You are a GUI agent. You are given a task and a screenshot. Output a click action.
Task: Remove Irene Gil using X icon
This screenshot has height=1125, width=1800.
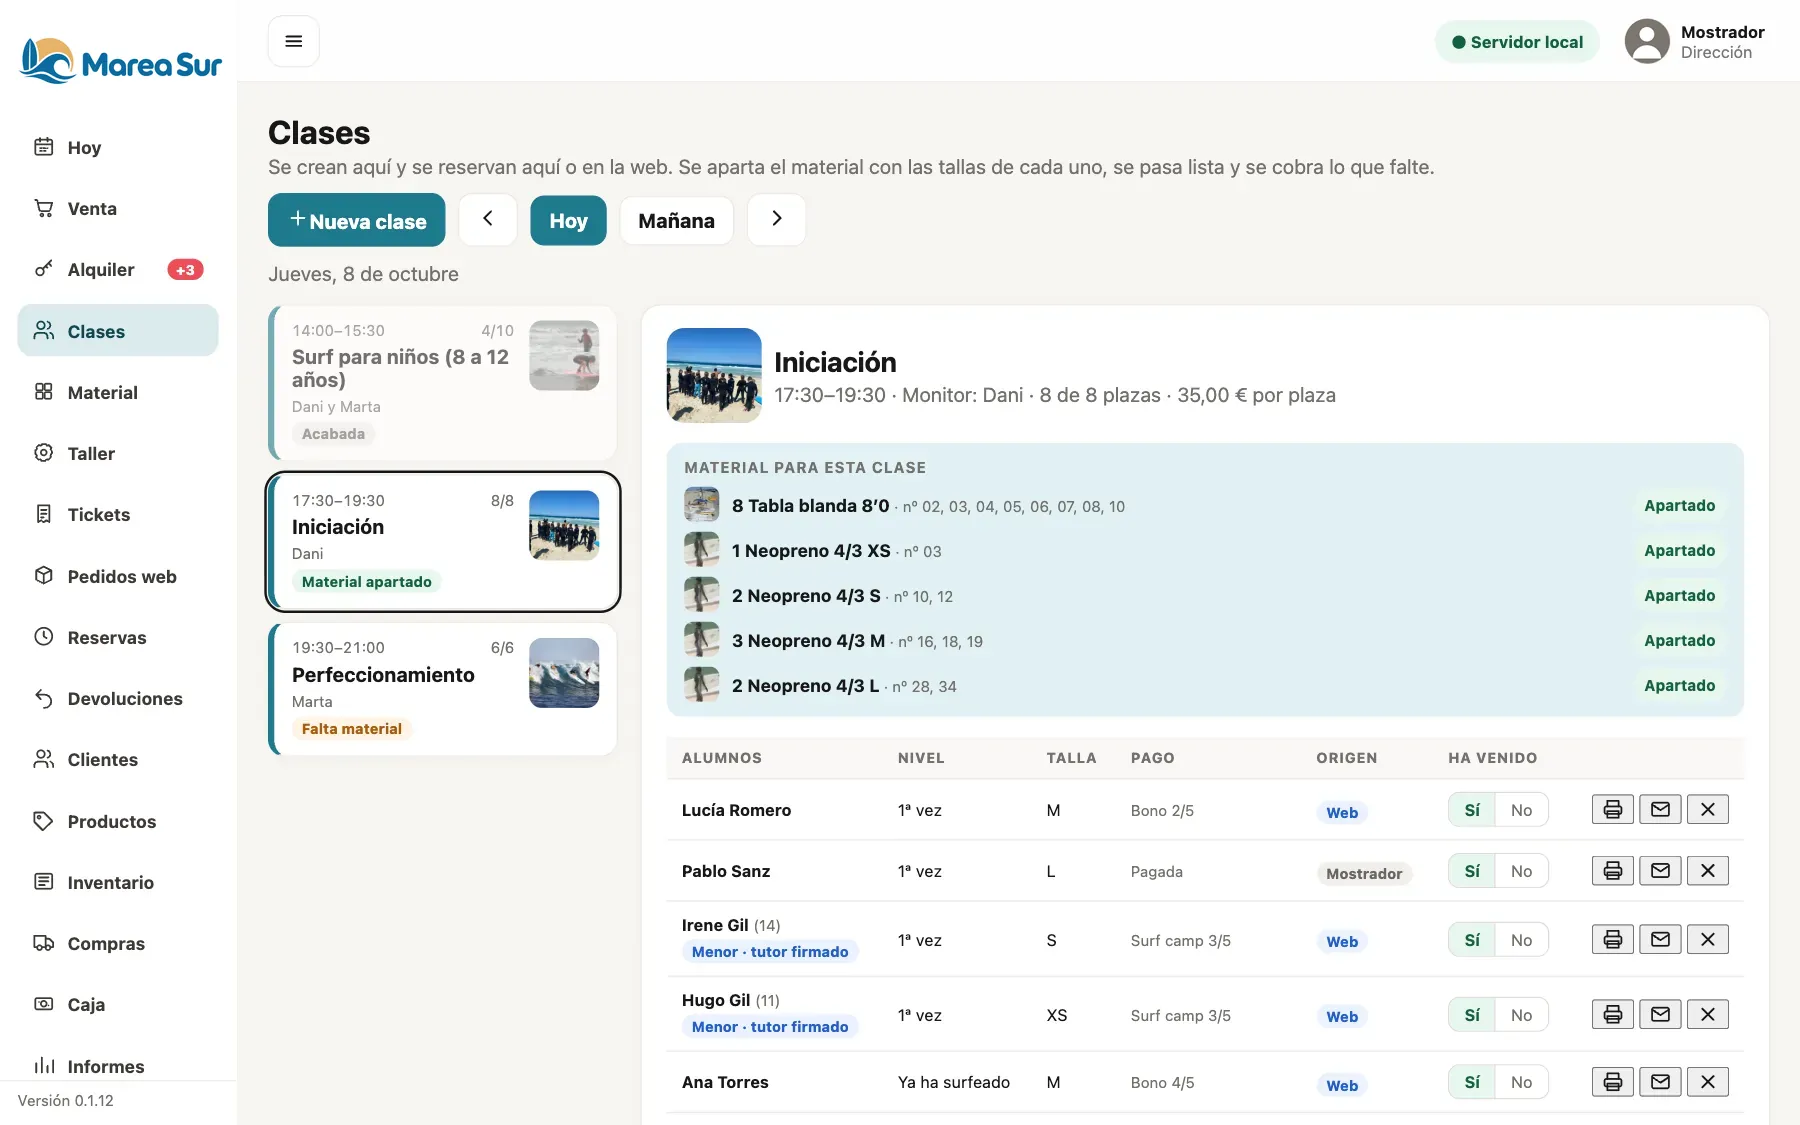tap(1708, 939)
